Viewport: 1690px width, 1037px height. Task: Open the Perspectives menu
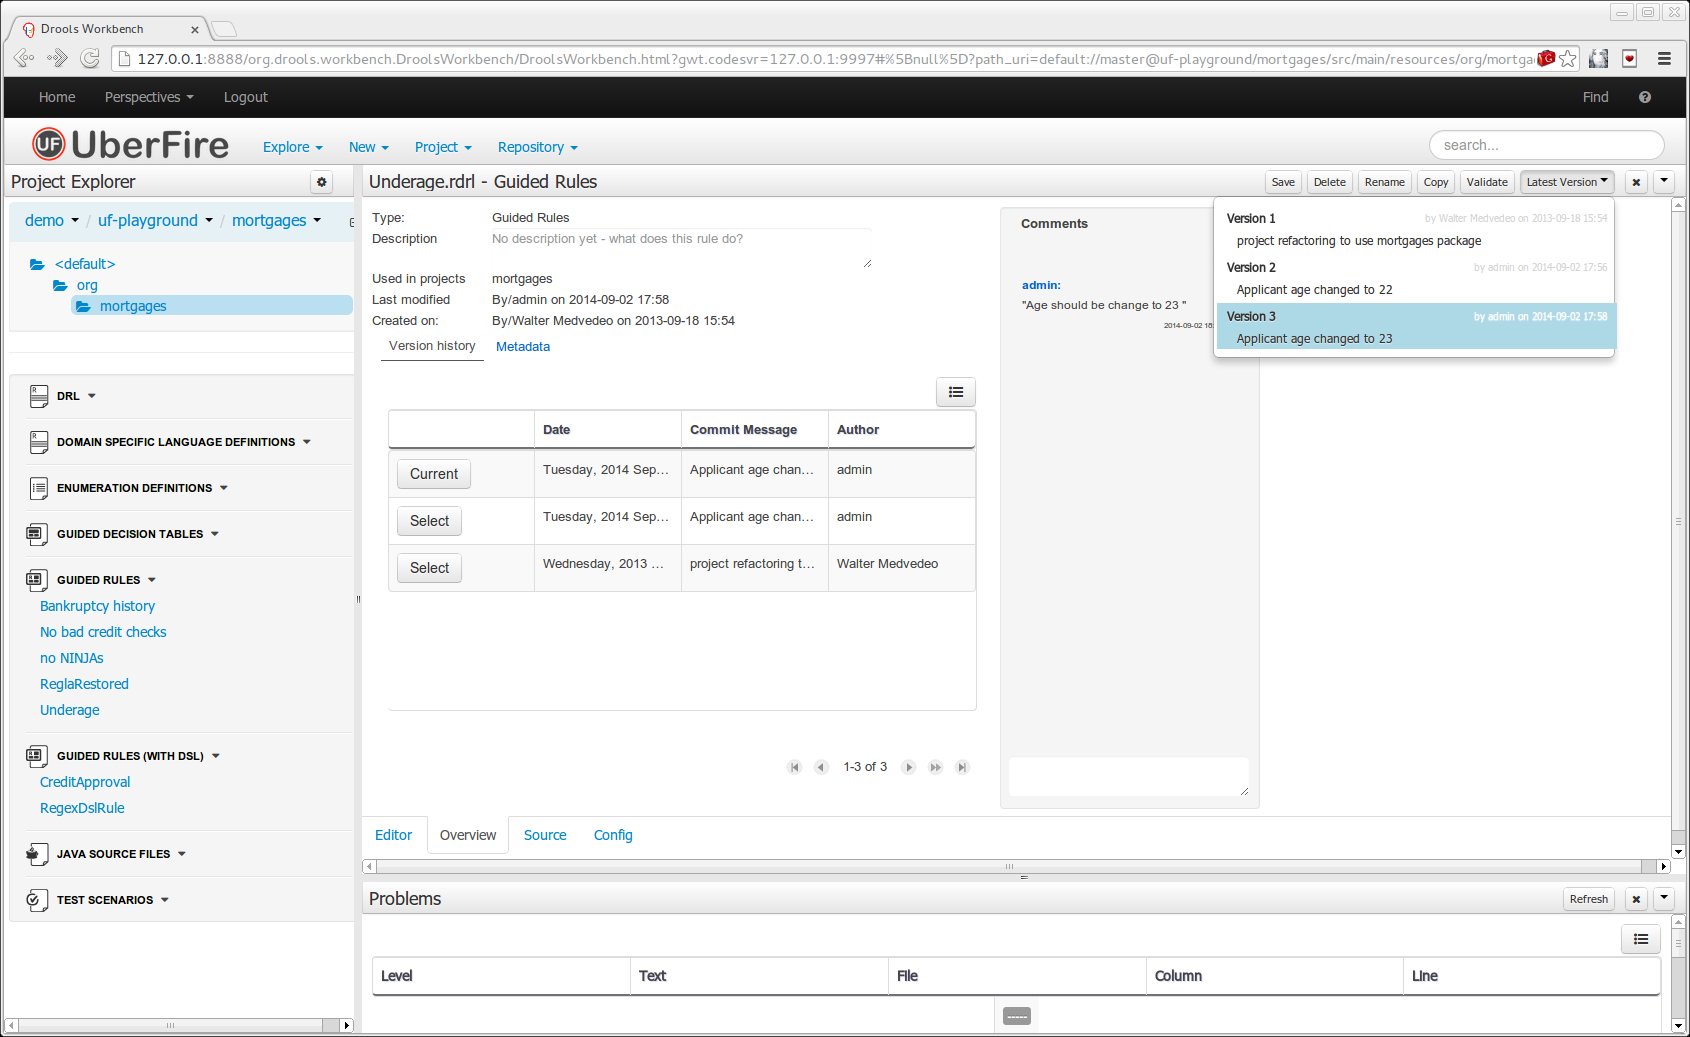pos(148,97)
